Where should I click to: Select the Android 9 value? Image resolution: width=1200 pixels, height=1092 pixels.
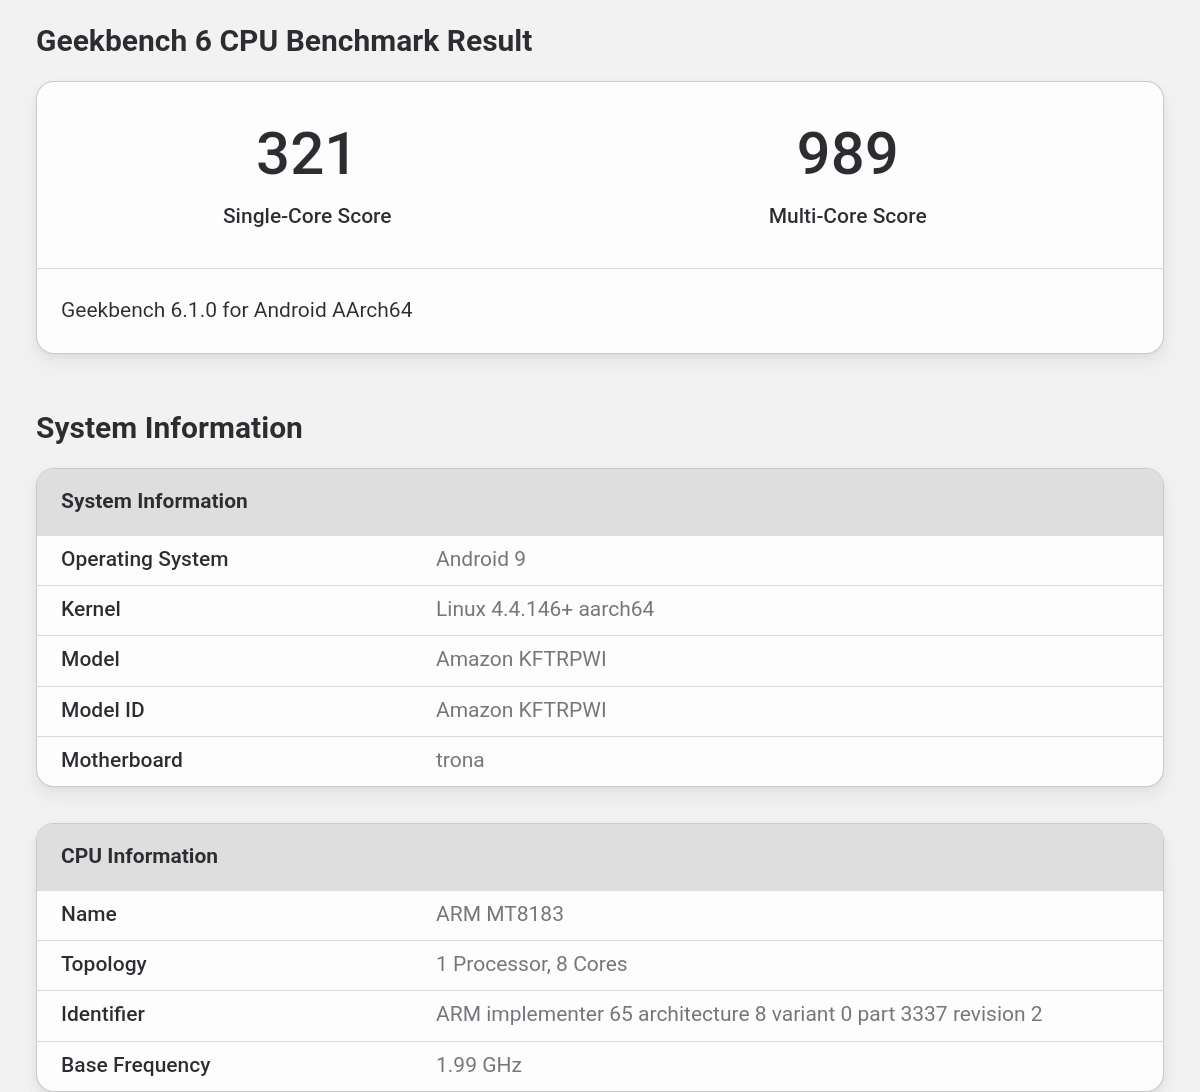click(x=481, y=559)
